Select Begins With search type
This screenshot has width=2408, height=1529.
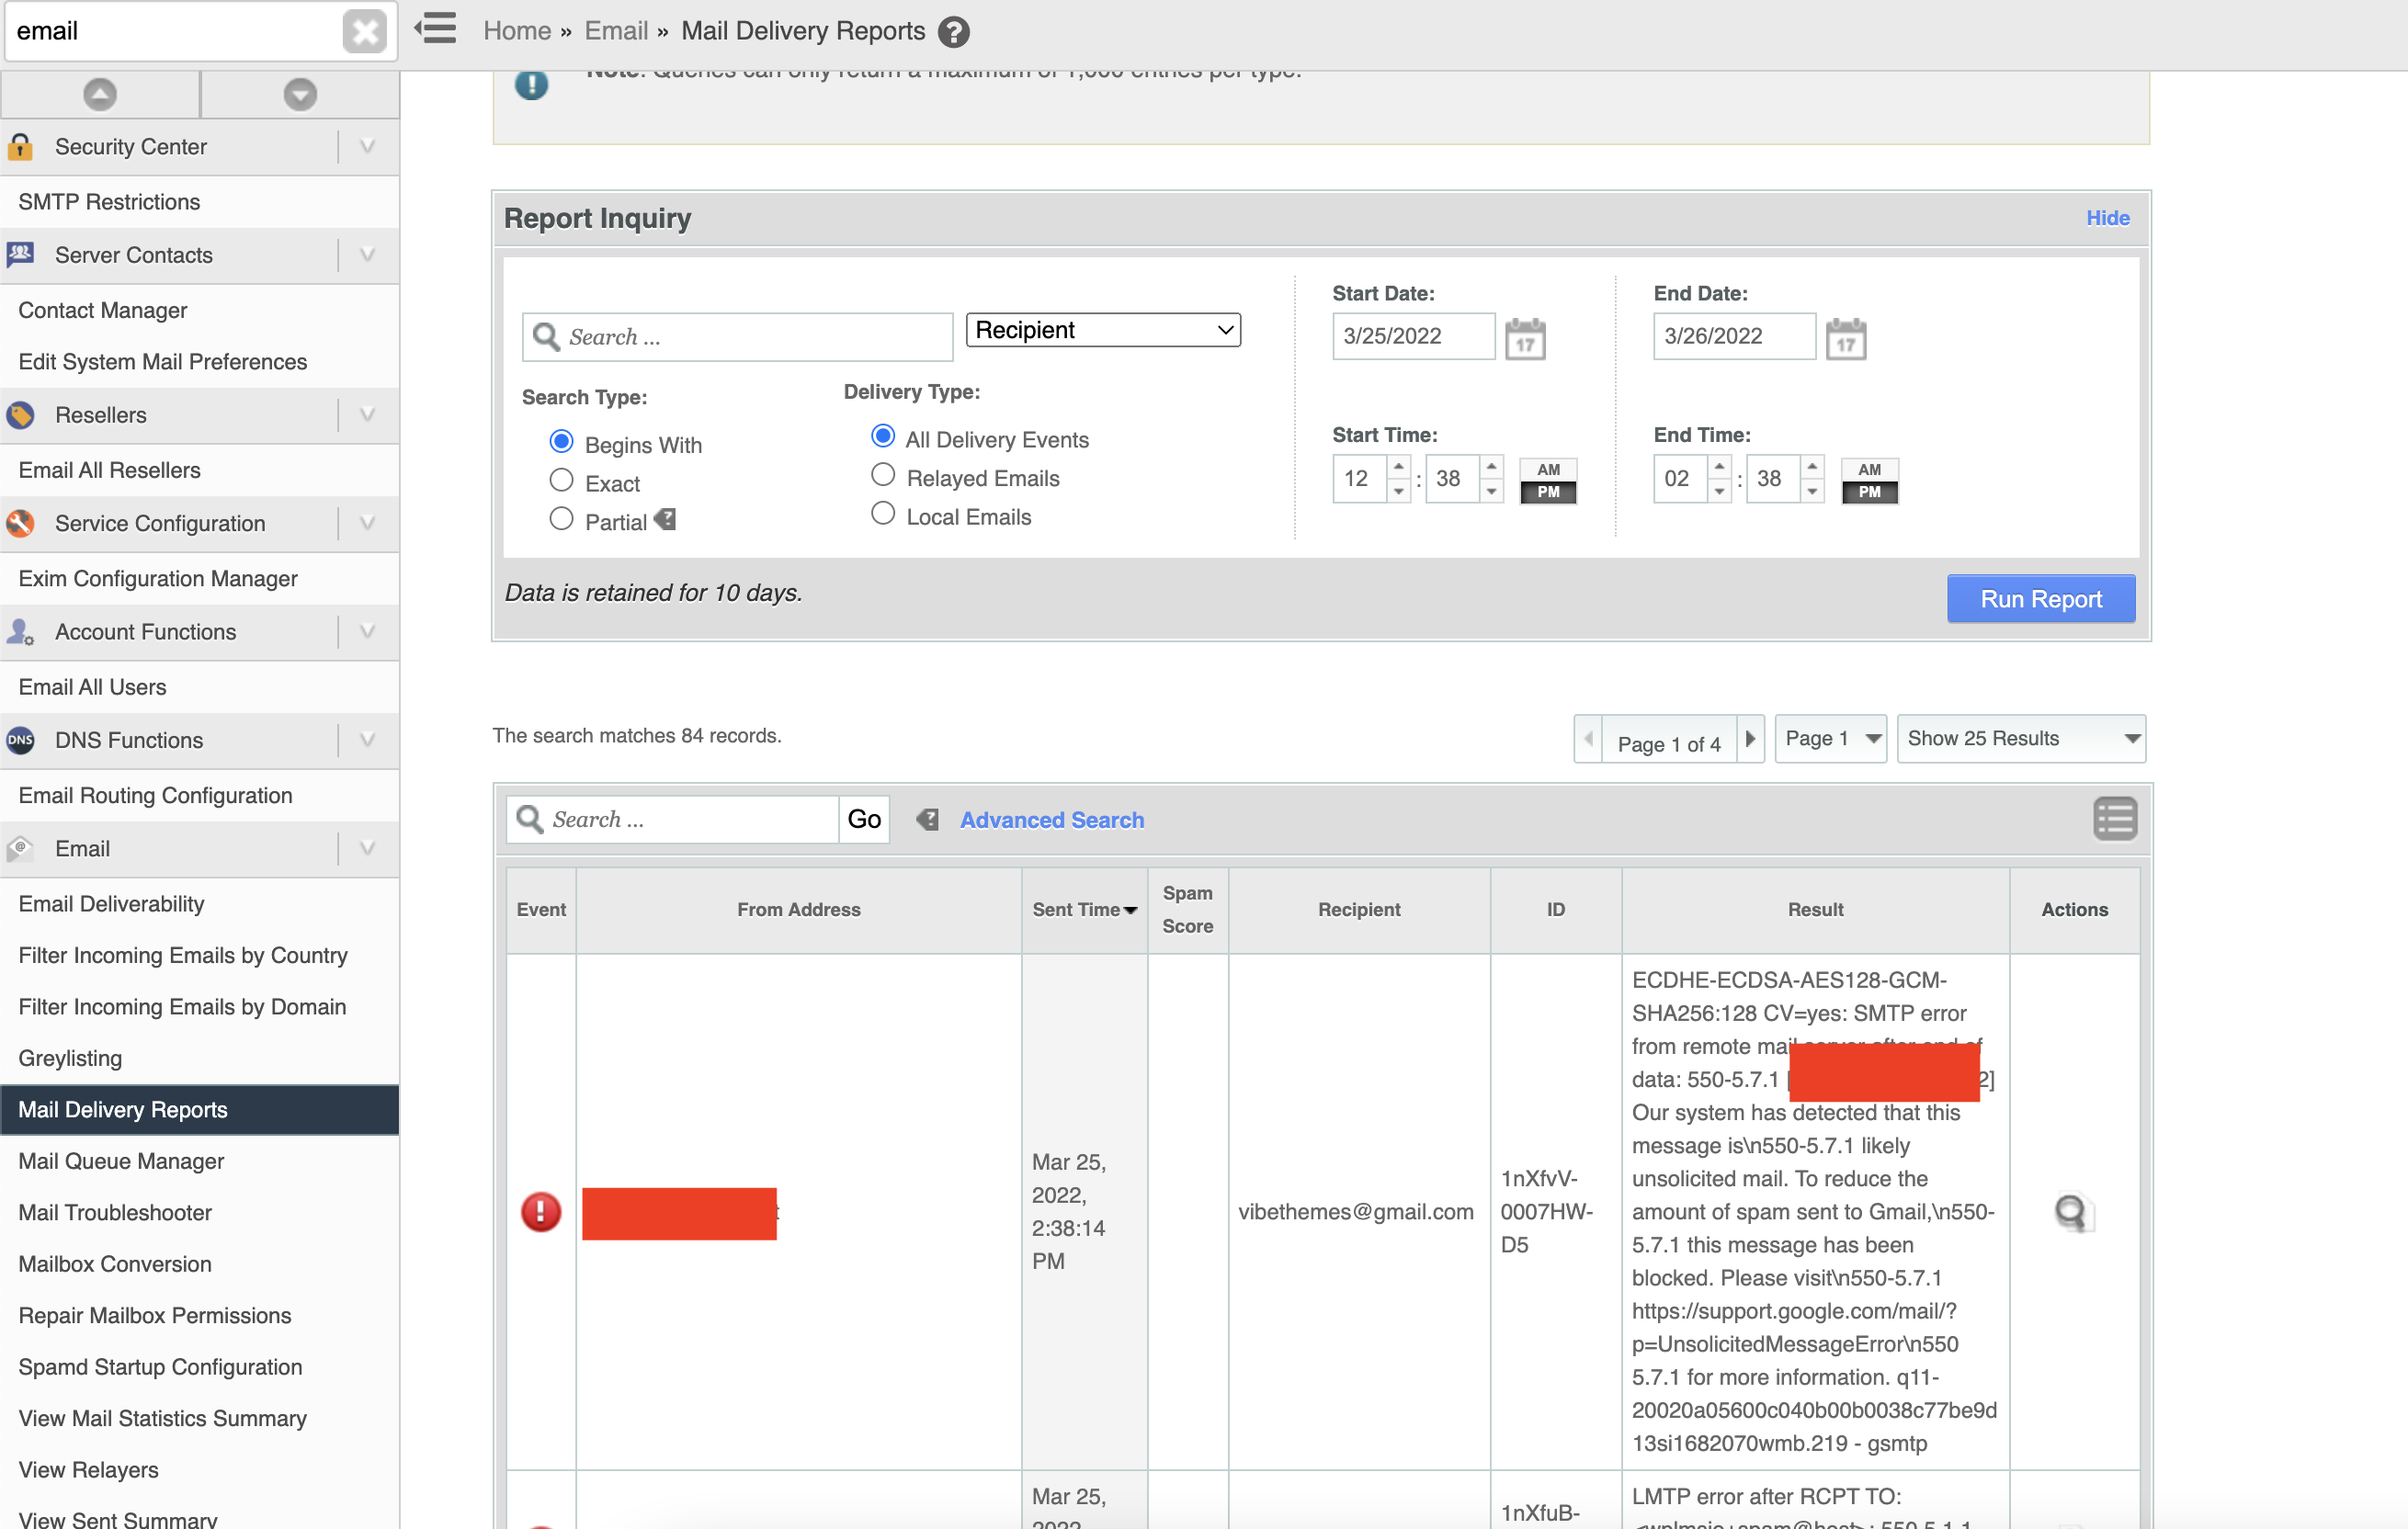562,442
